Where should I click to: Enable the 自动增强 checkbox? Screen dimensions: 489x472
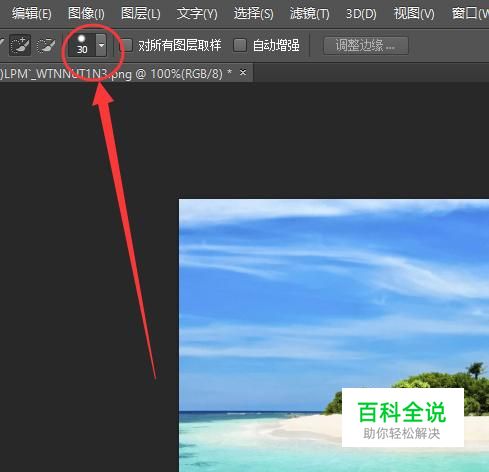[240, 45]
